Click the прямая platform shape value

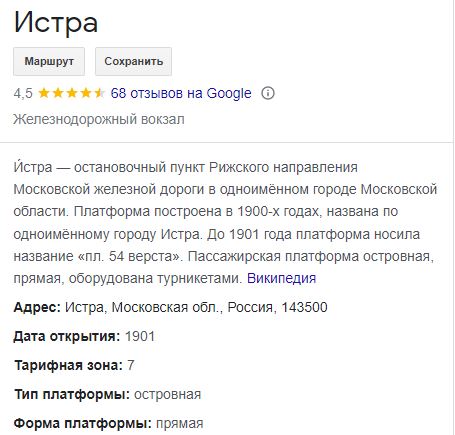pyautogui.click(x=180, y=424)
